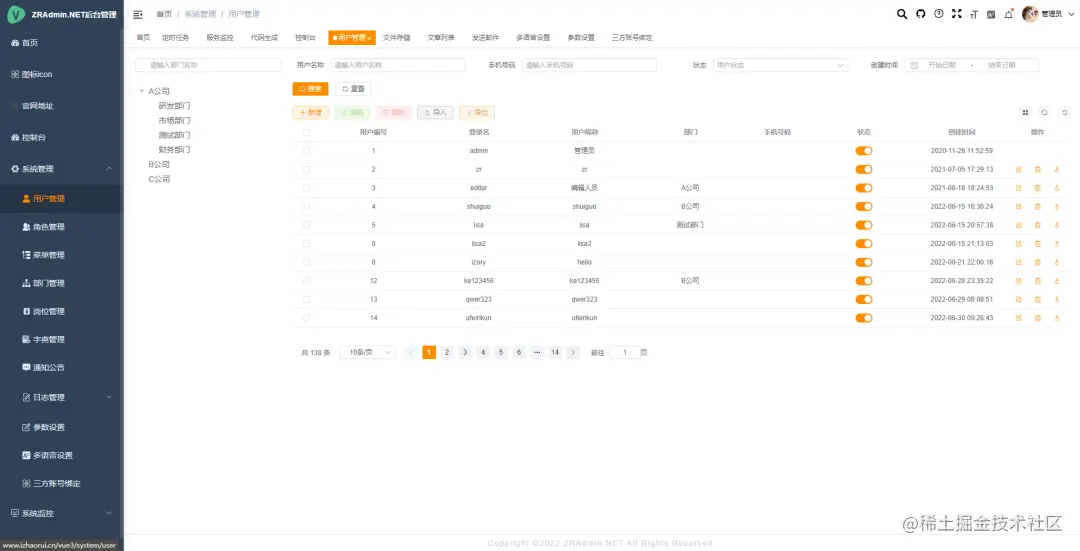Click the help question mark icon
Viewport: 1080px width, 551px height.
tap(938, 14)
